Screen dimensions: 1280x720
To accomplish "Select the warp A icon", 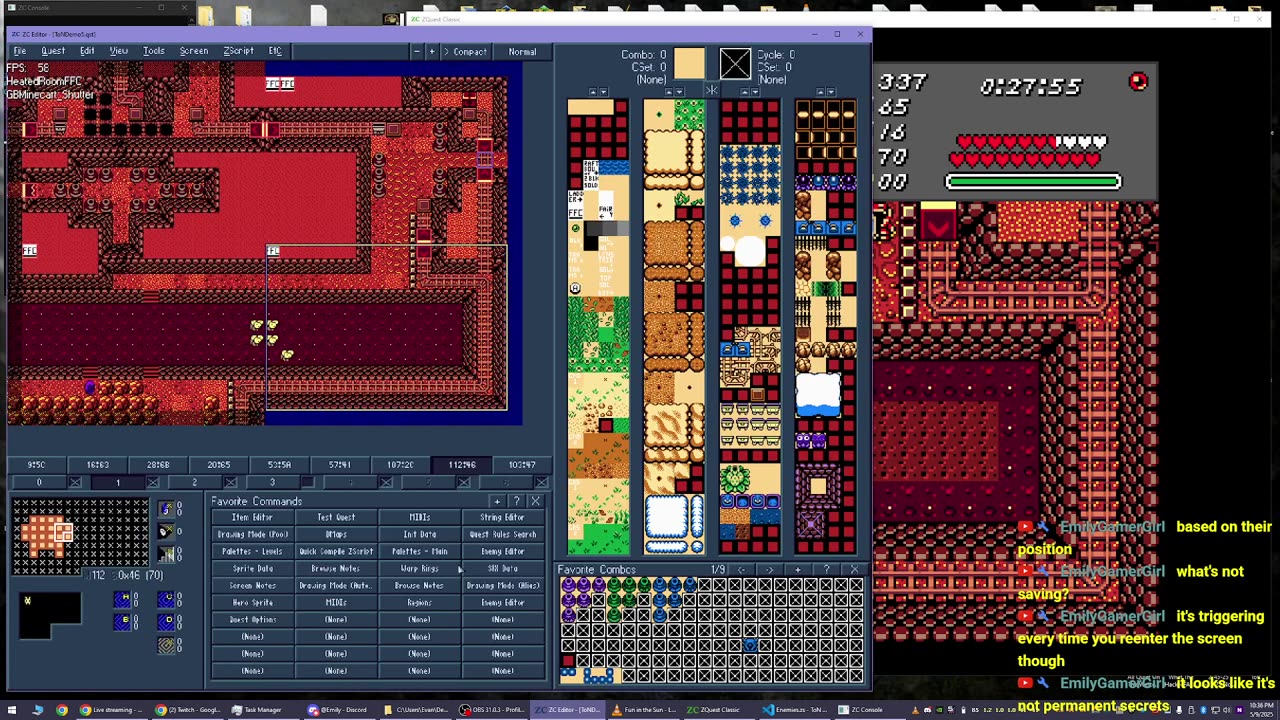I will [x=122, y=599].
